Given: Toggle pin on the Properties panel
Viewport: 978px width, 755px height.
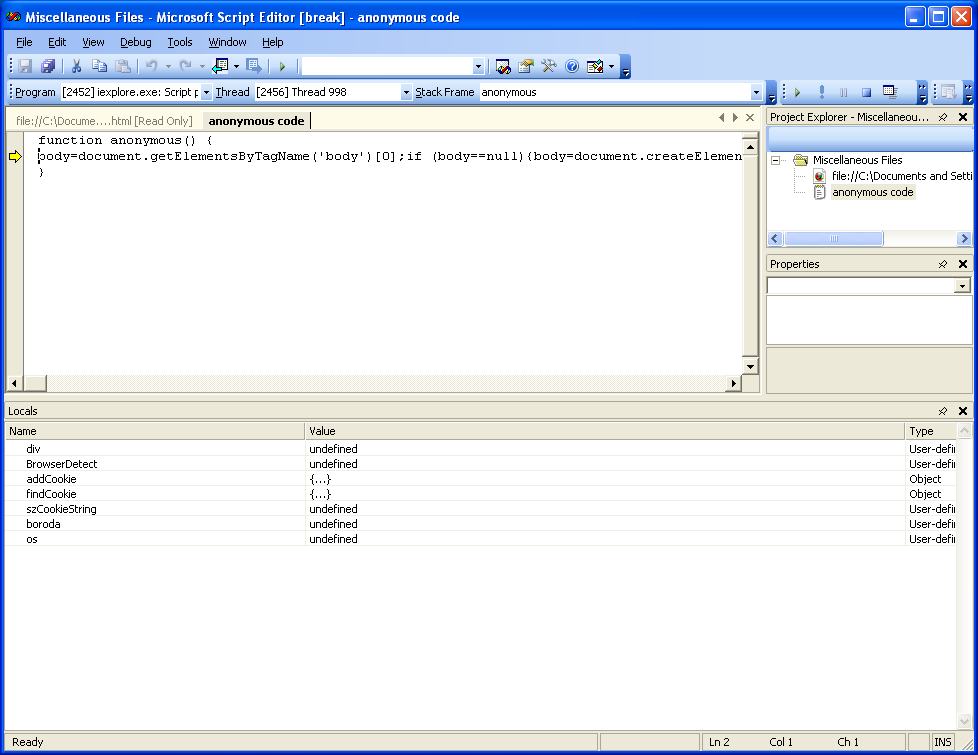Looking at the screenshot, I should pos(942,264).
